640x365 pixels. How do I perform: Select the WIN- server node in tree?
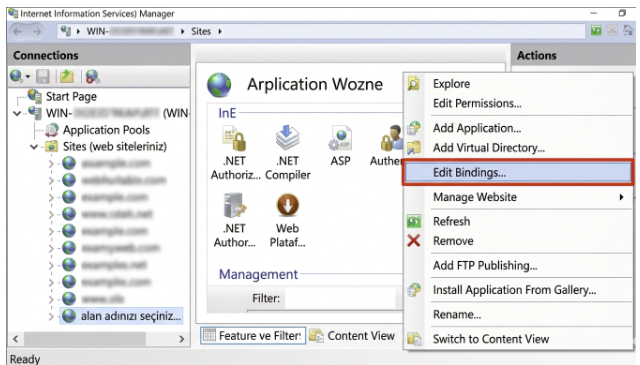(x=117, y=113)
